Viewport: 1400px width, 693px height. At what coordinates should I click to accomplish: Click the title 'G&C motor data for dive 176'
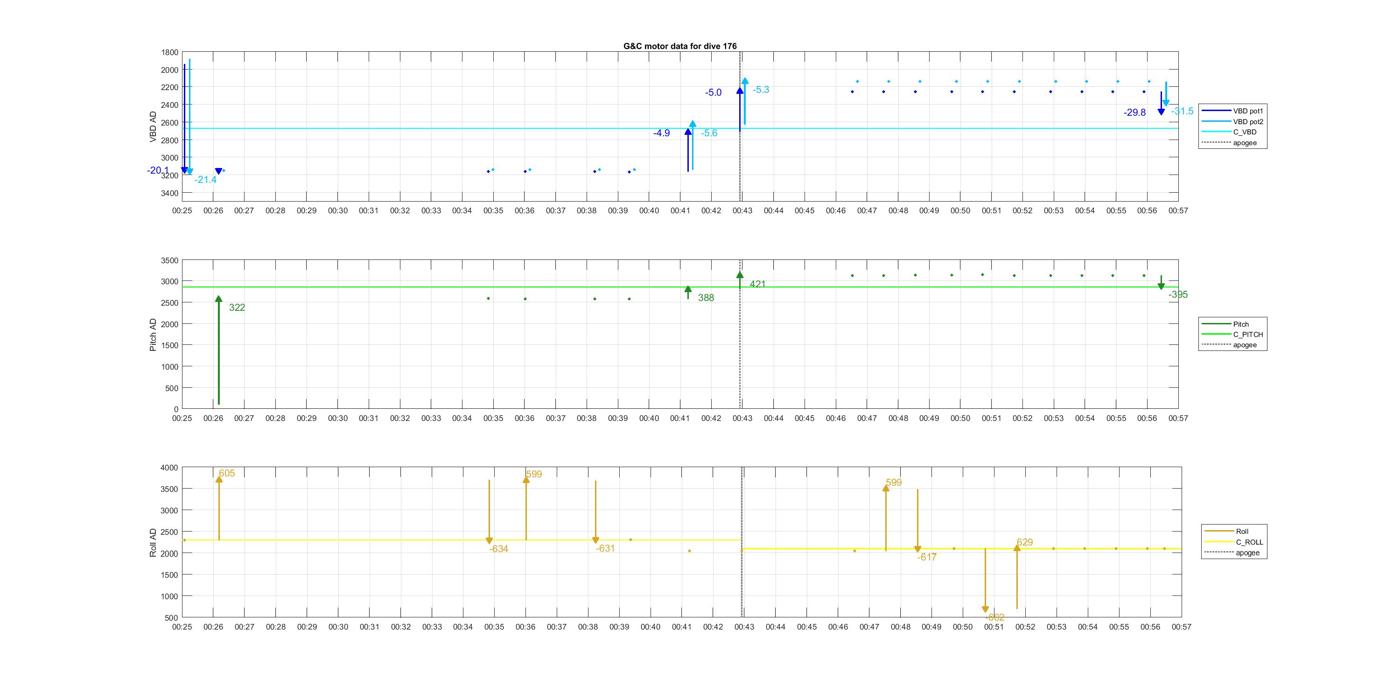pos(680,46)
